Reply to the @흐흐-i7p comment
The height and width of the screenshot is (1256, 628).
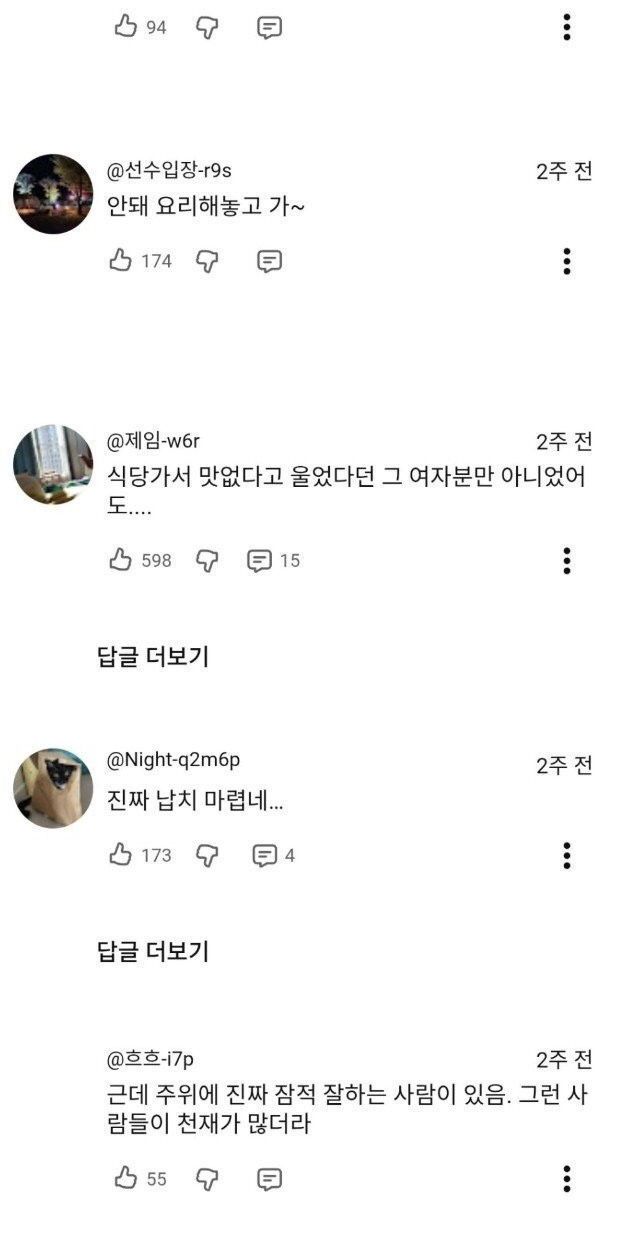click(269, 1178)
